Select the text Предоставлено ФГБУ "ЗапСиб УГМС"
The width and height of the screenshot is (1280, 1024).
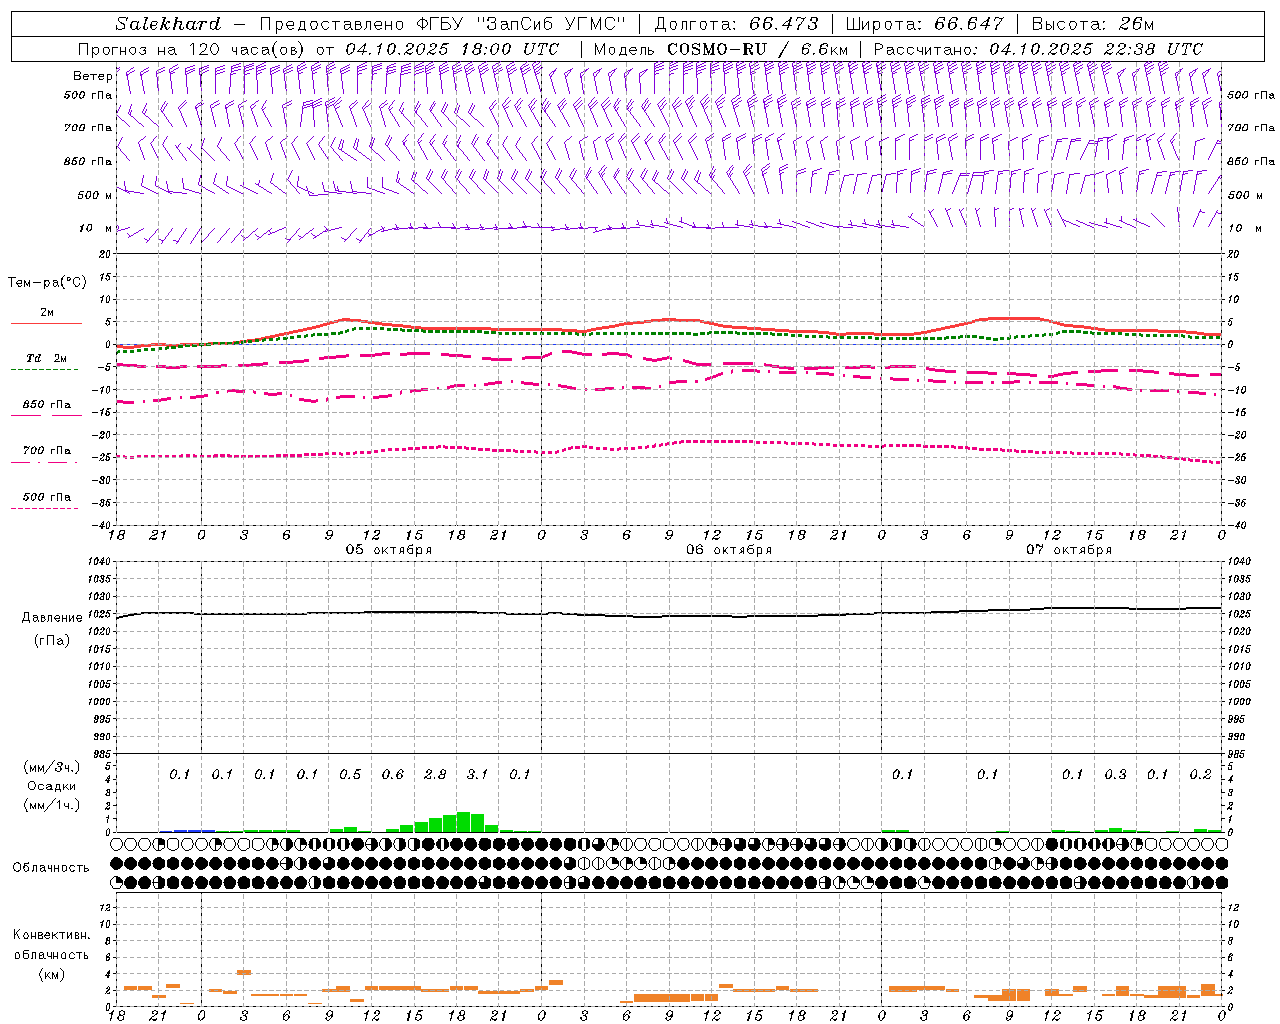point(442,23)
